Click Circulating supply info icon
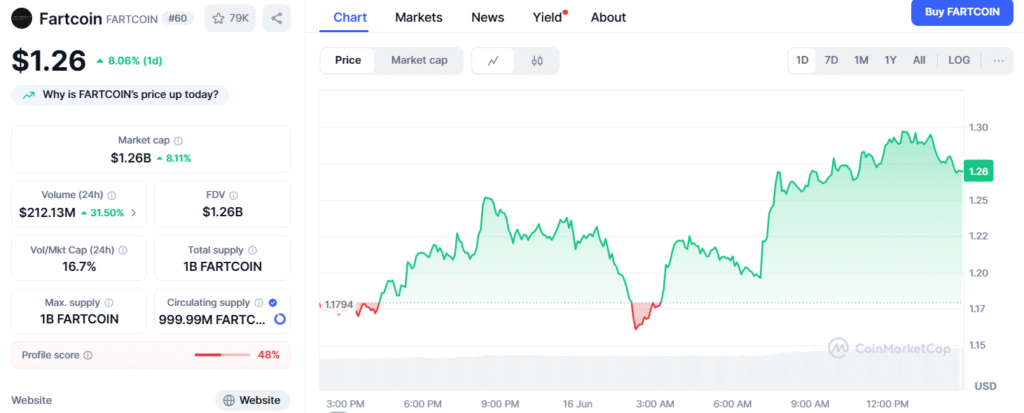Screen dimensions: 1024x413 point(259,303)
